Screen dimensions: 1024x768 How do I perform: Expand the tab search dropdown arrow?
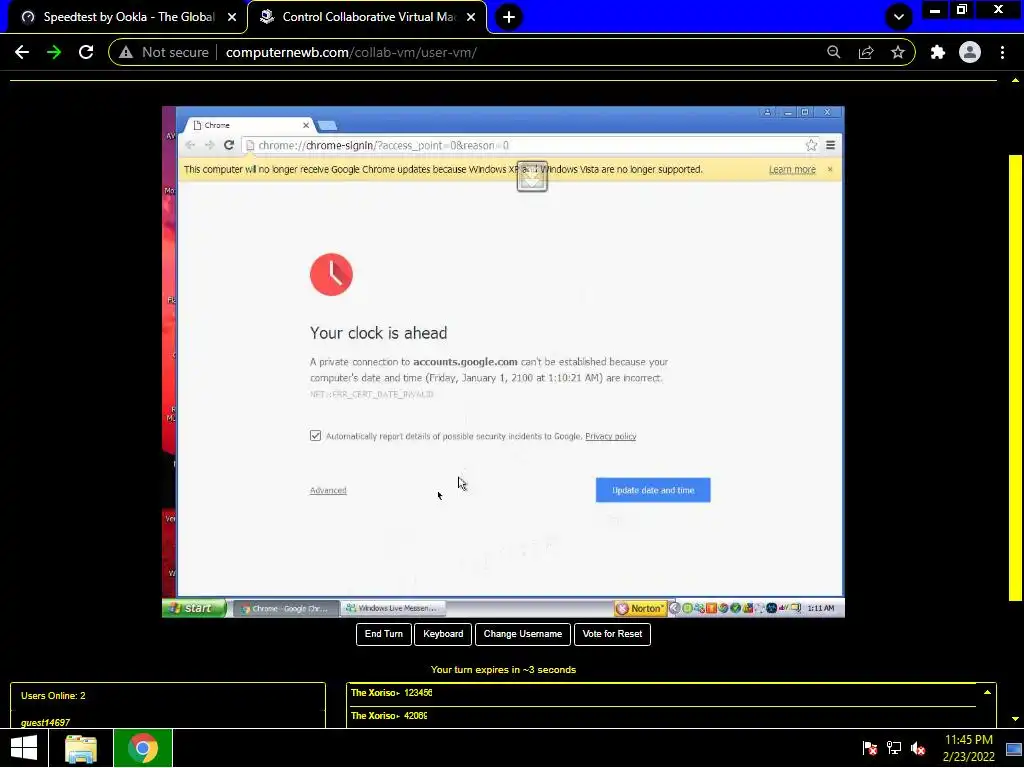[899, 17]
